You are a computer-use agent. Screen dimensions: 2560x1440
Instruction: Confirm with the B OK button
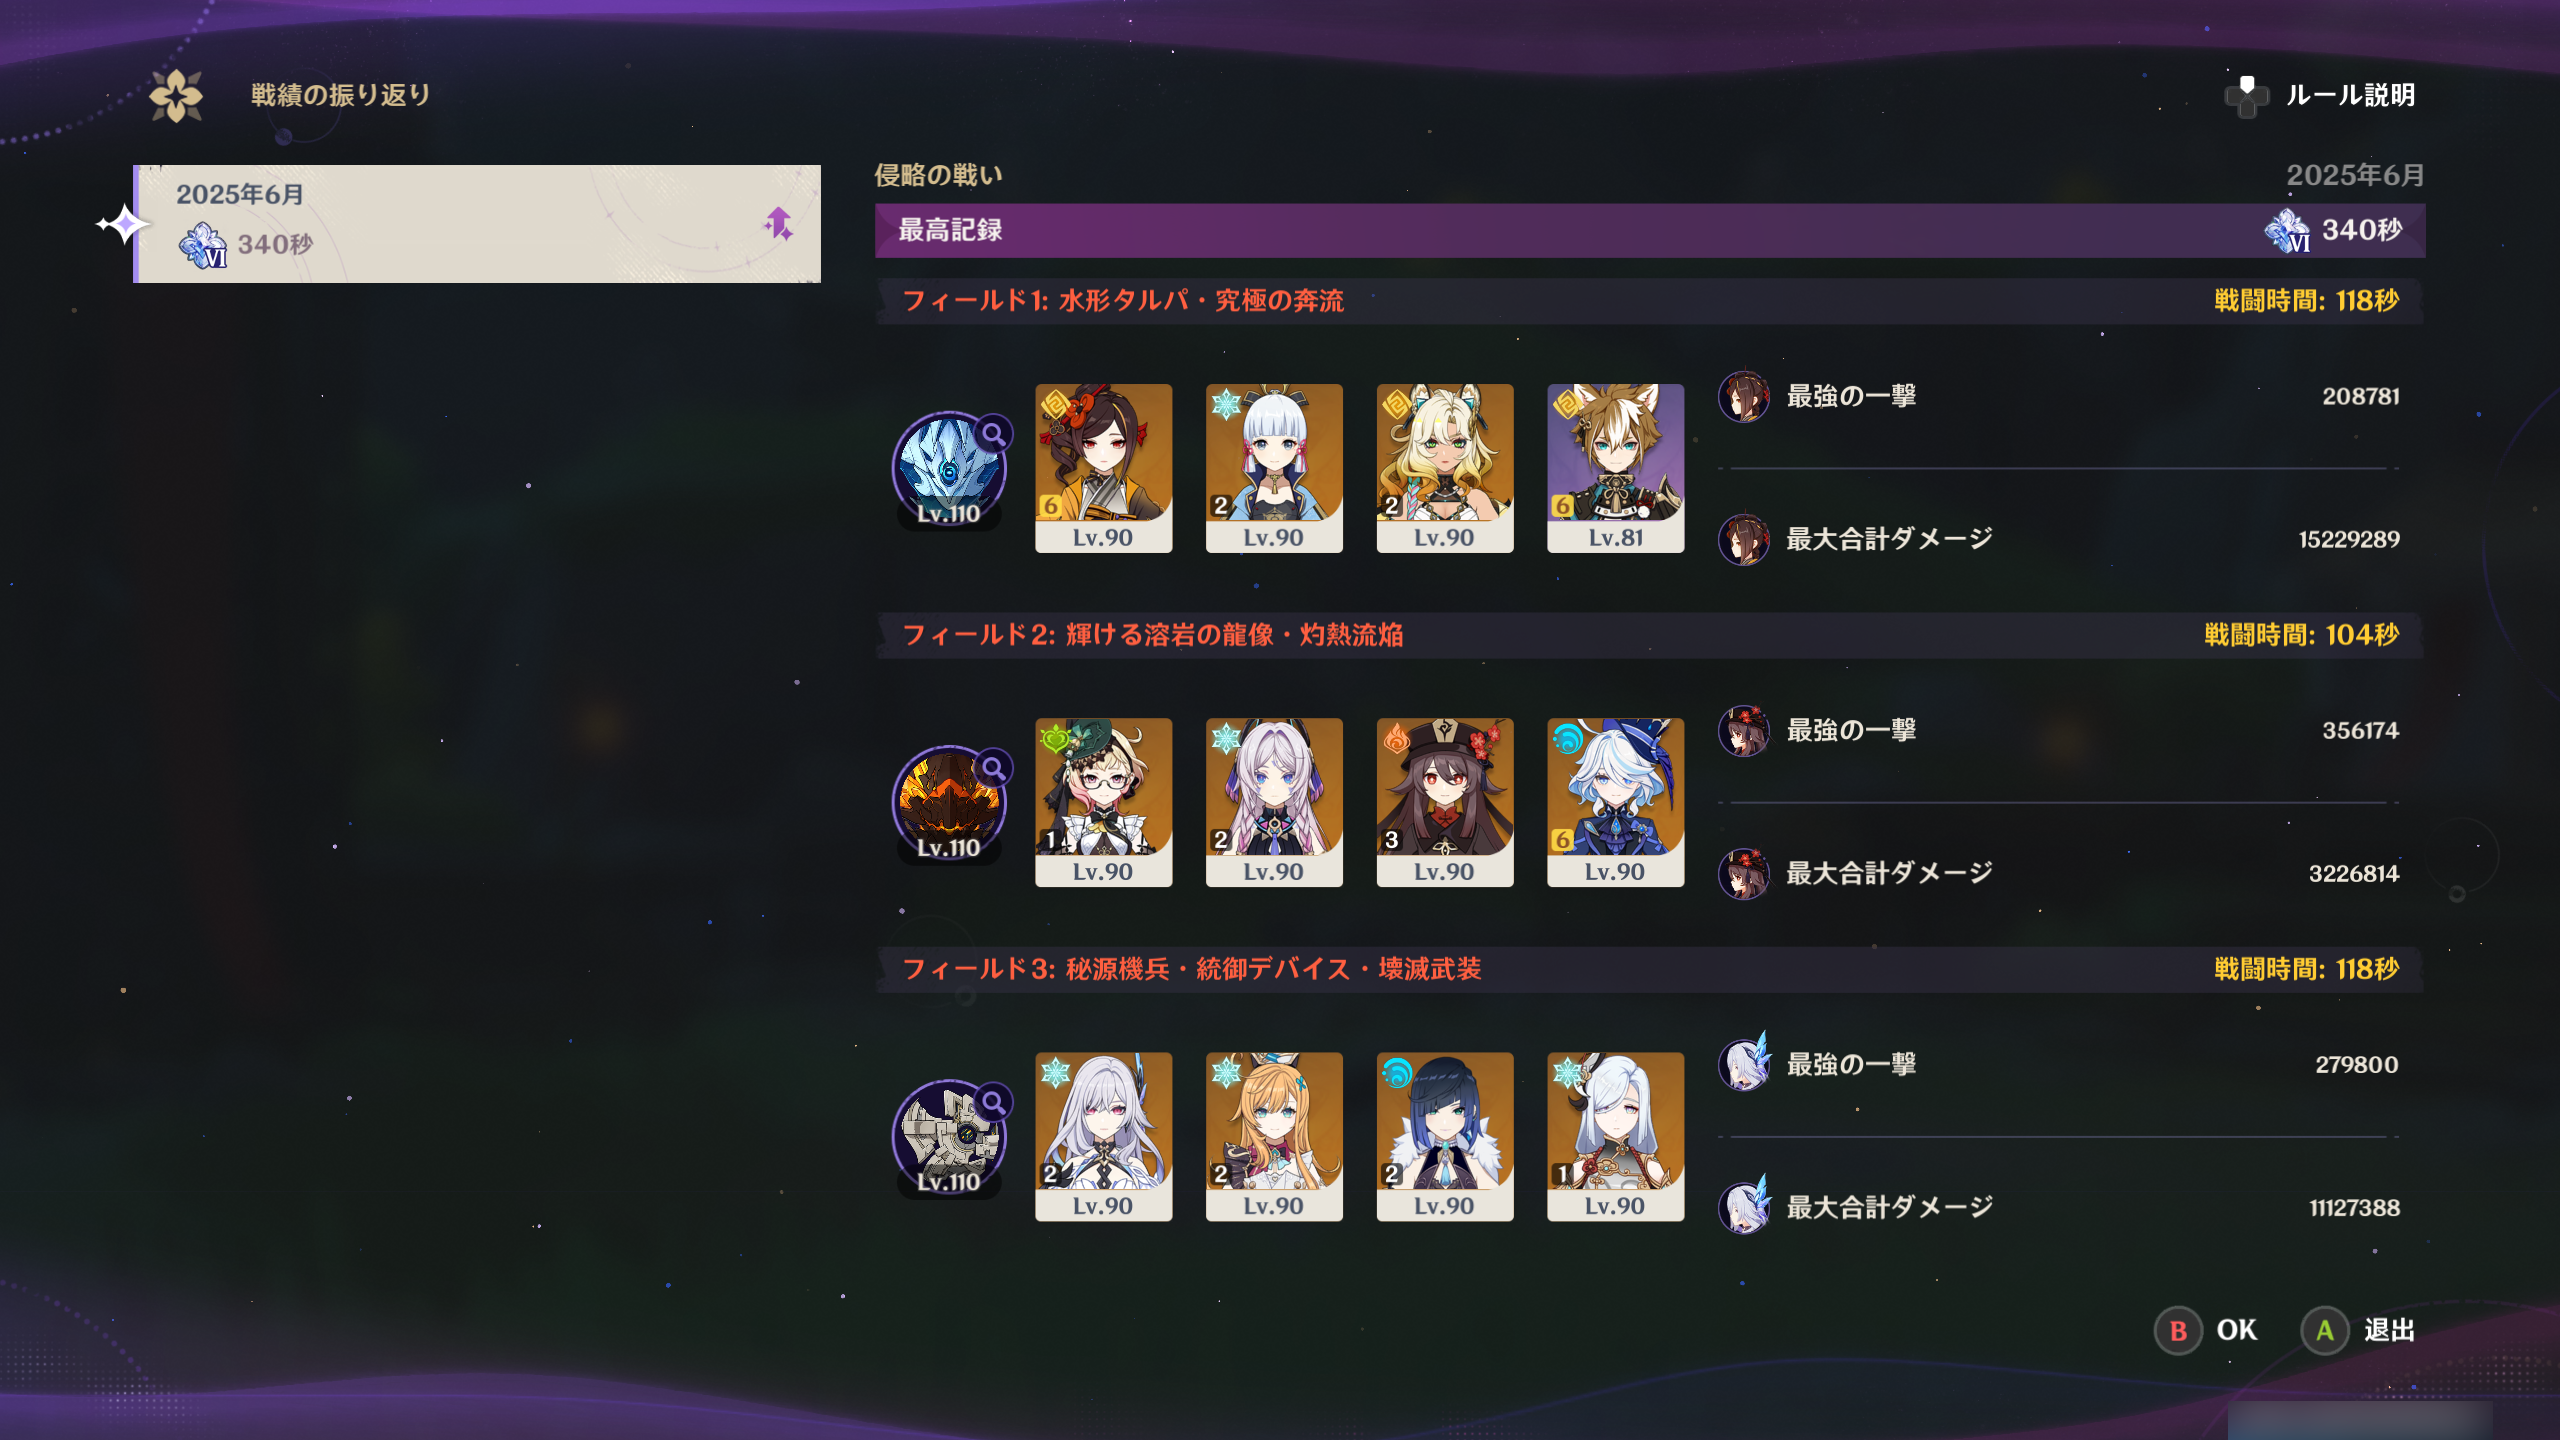[x=2206, y=1330]
